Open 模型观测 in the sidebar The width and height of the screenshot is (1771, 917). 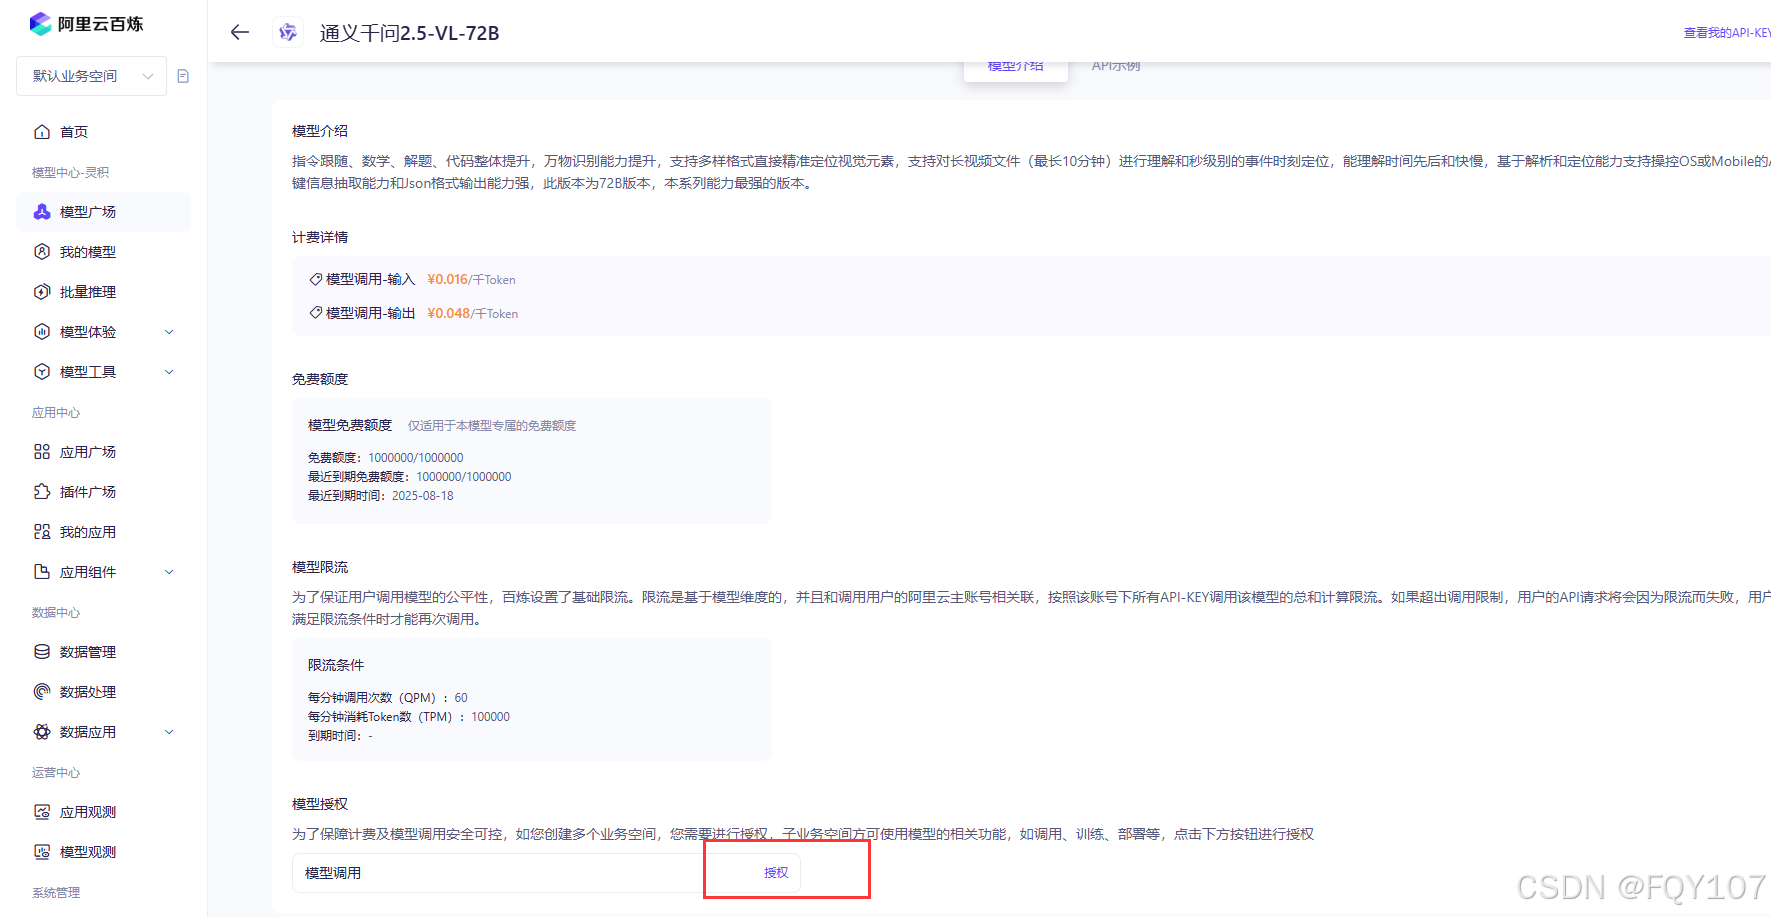point(103,852)
